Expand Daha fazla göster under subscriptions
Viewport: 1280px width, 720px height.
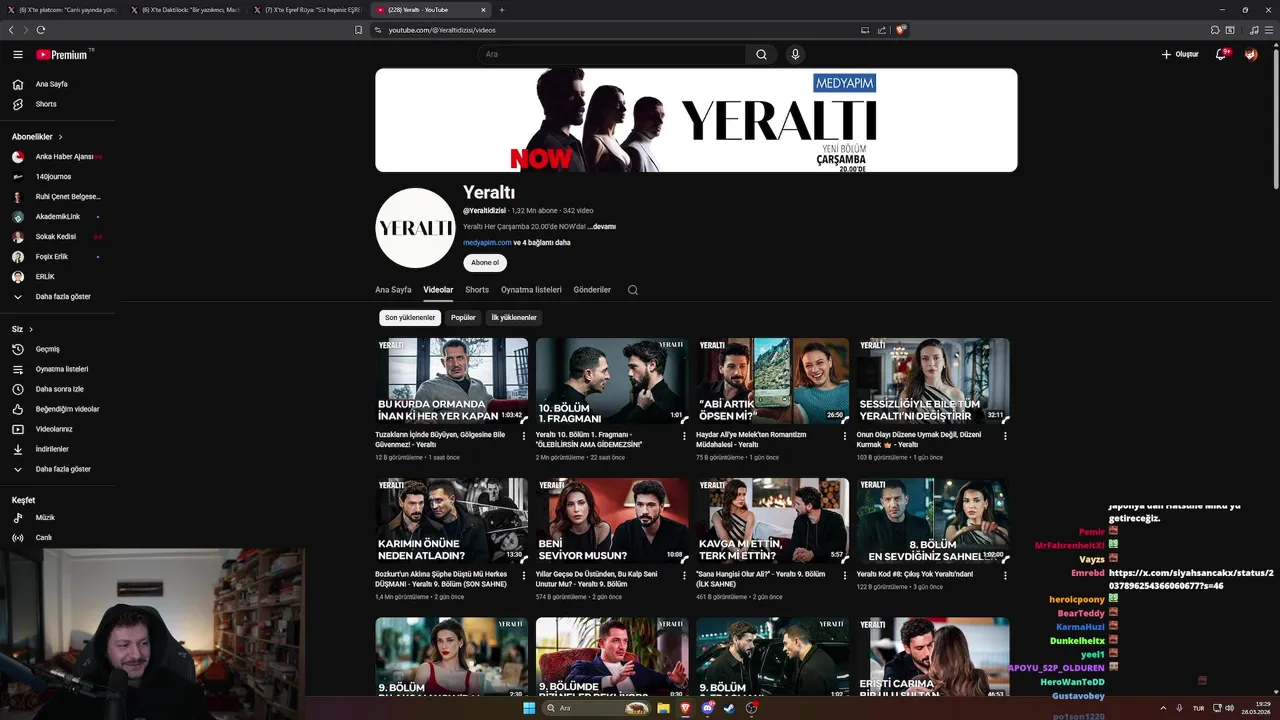[x=63, y=297]
